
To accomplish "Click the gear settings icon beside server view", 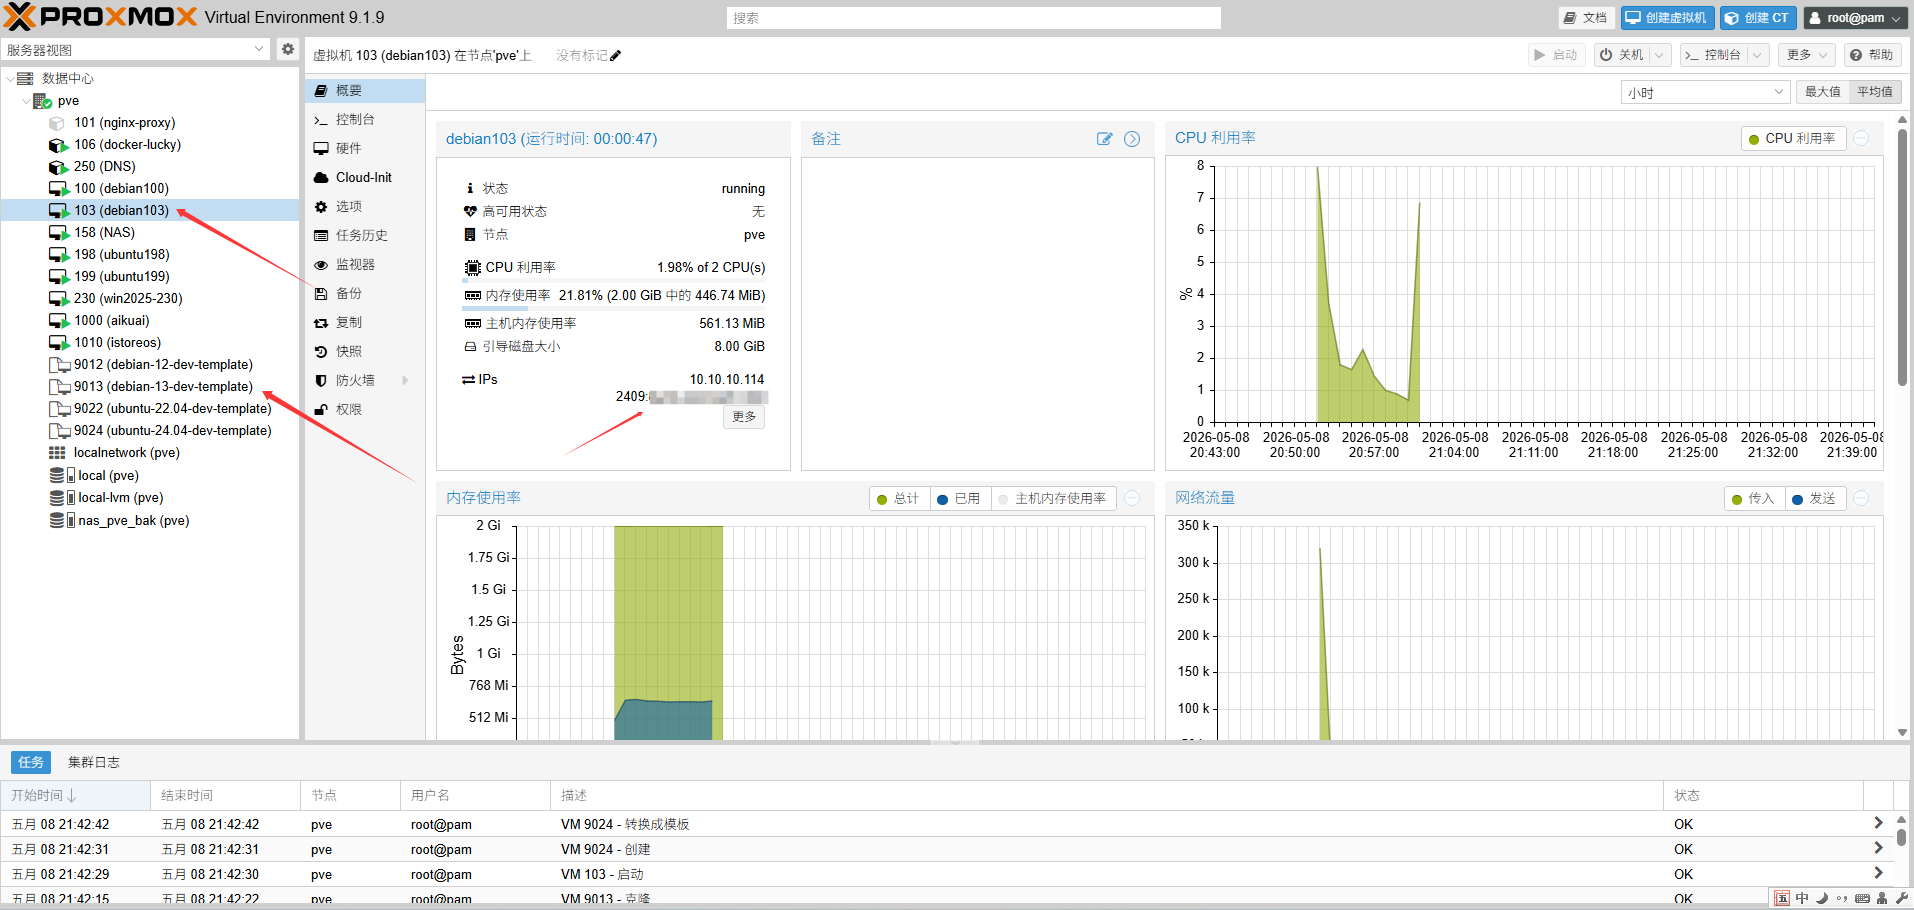I will pyautogui.click(x=288, y=49).
